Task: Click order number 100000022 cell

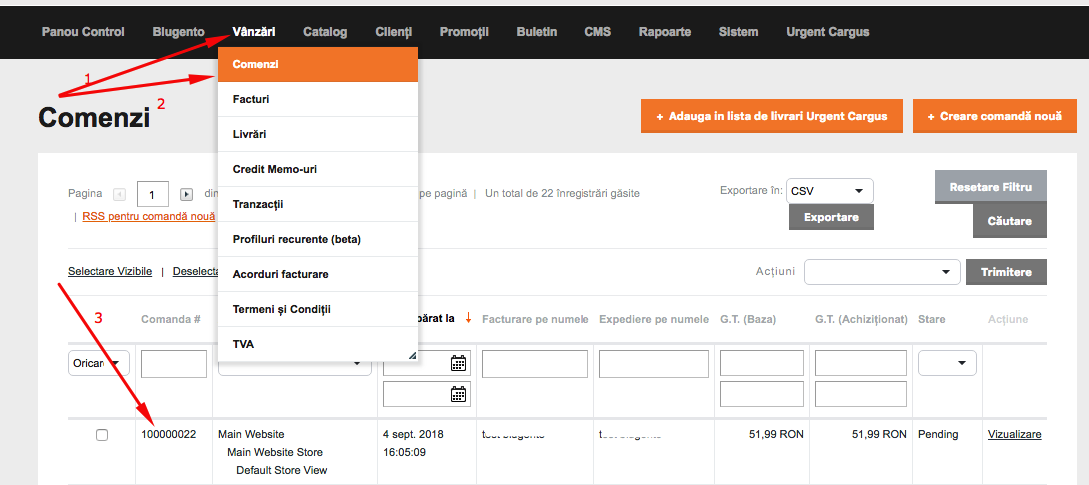Action: (x=169, y=434)
